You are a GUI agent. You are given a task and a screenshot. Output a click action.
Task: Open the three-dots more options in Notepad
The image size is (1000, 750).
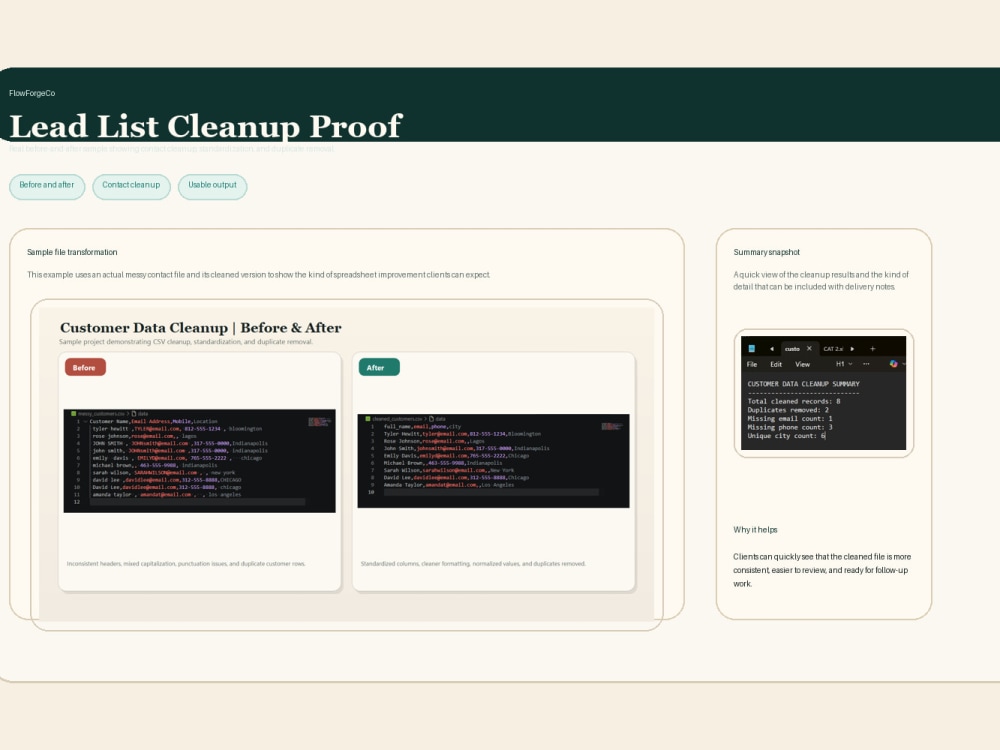coord(866,364)
